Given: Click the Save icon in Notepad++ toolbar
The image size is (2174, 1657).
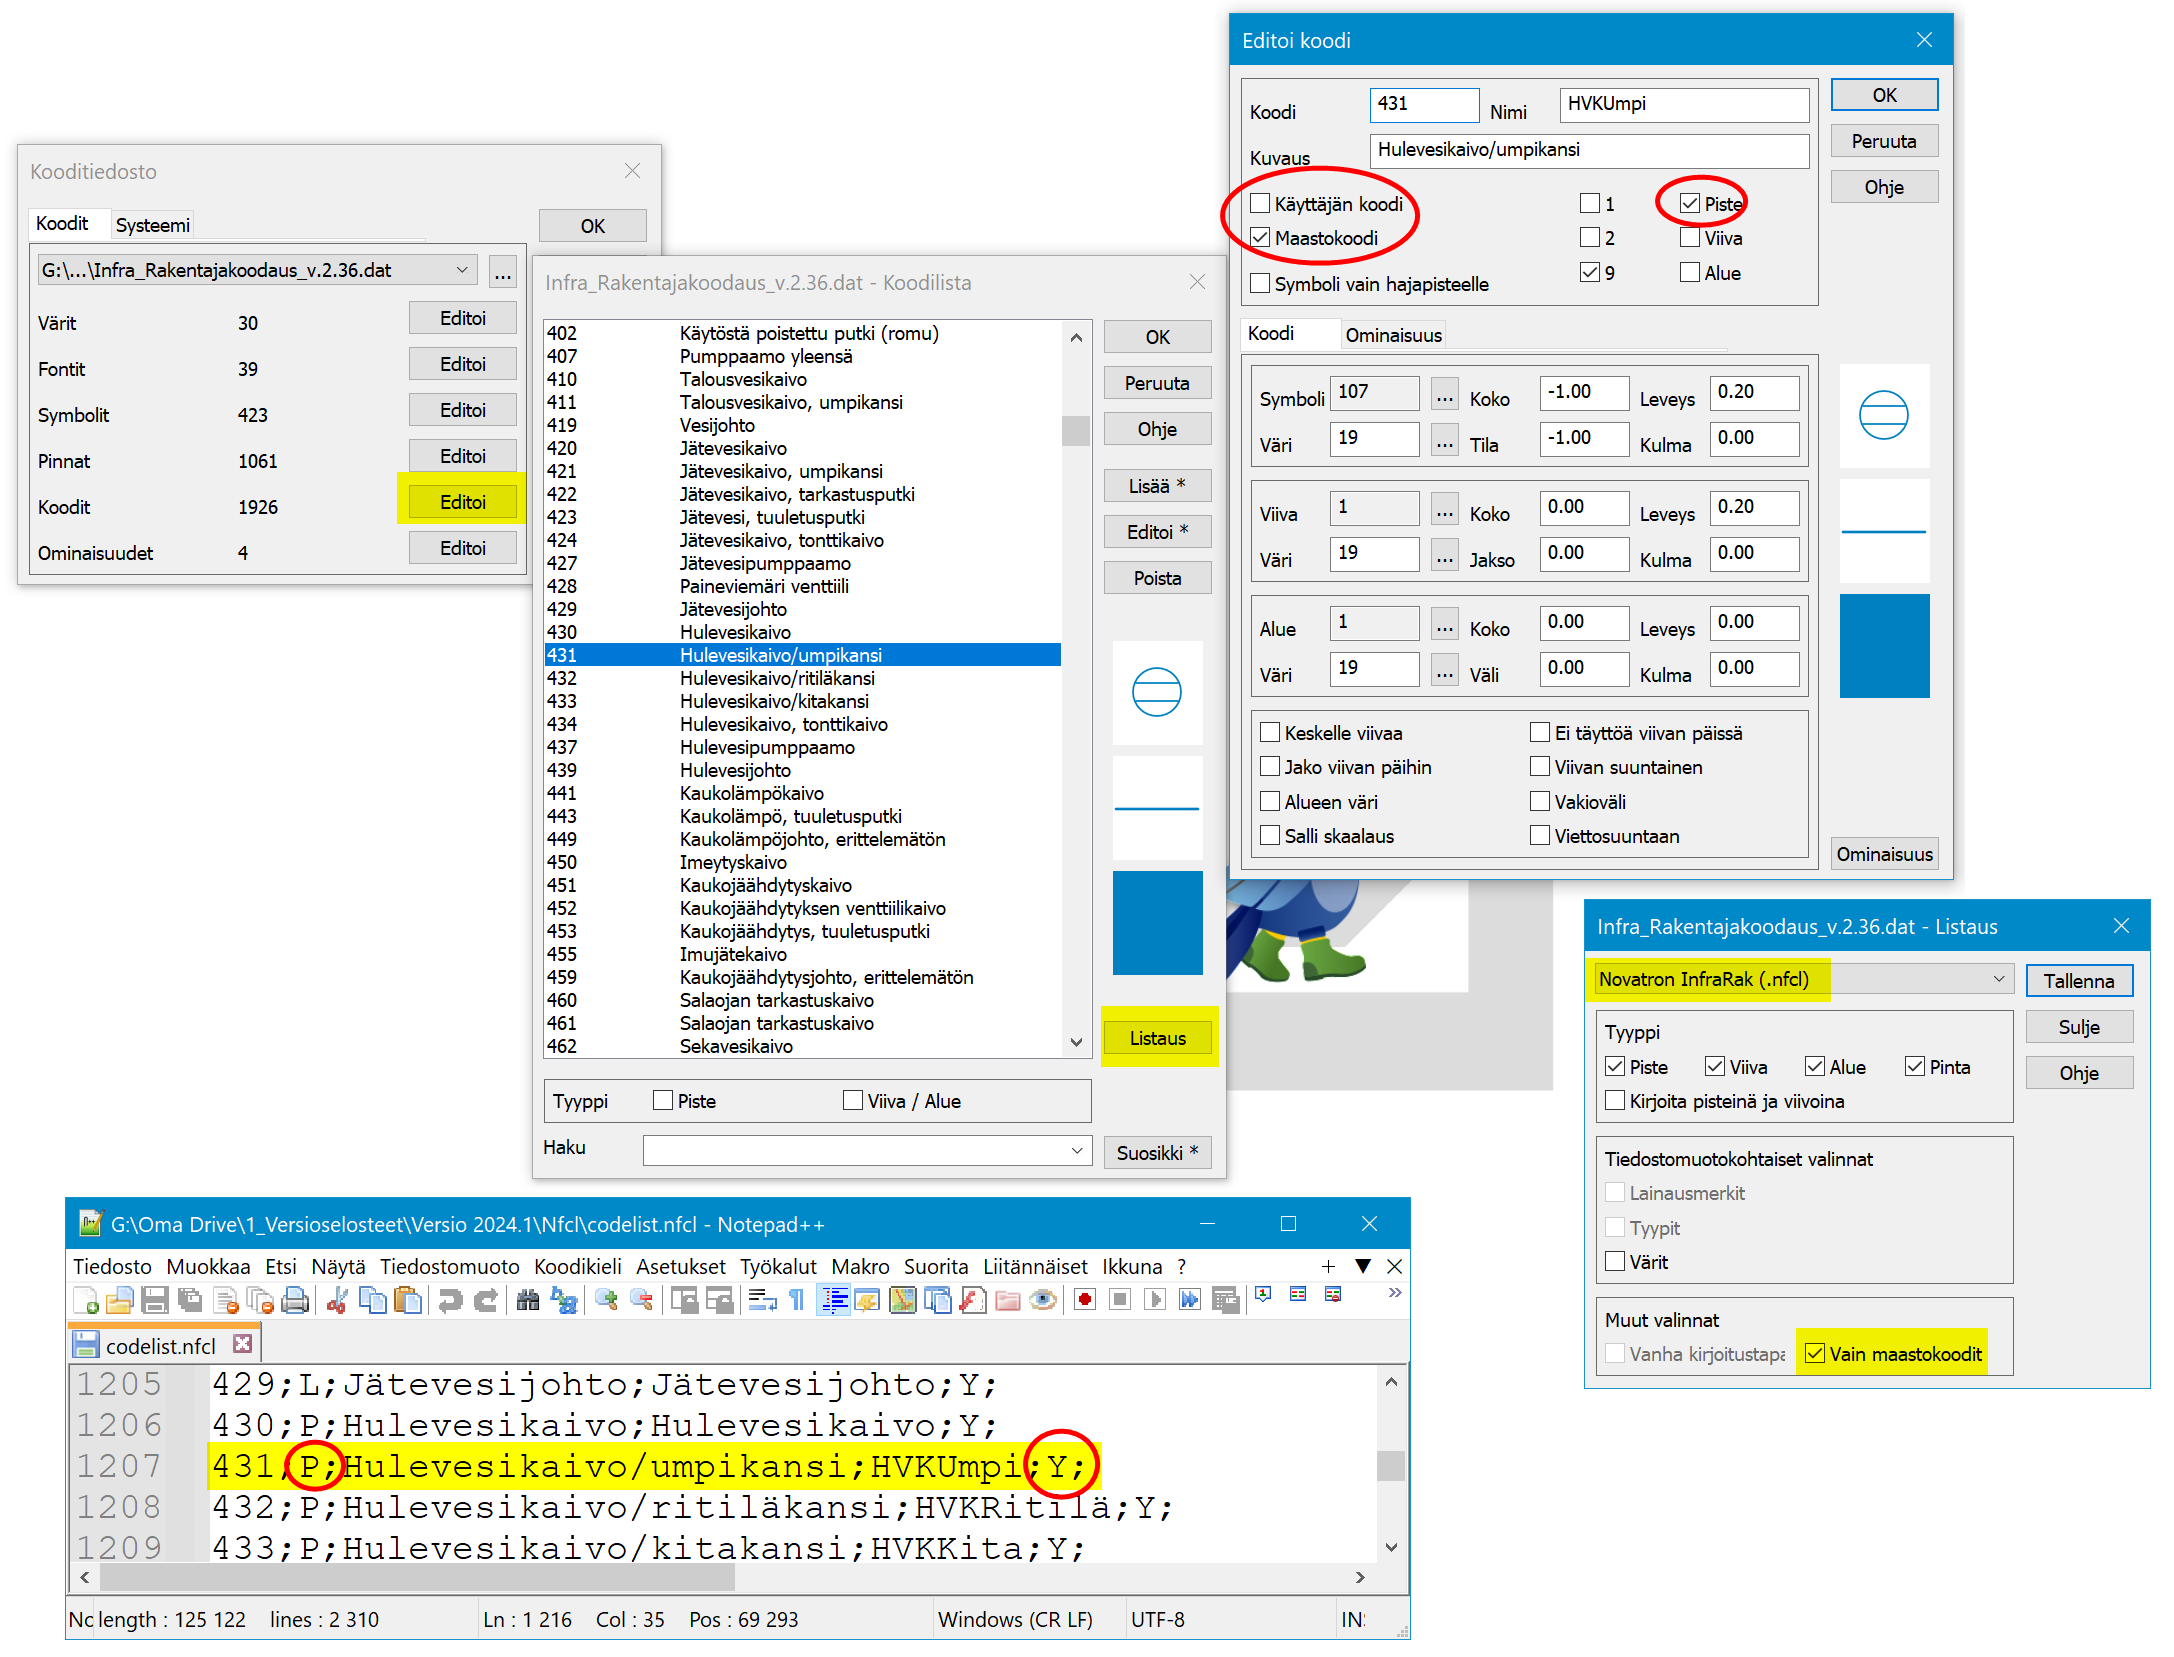Looking at the screenshot, I should pyautogui.click(x=154, y=1300).
